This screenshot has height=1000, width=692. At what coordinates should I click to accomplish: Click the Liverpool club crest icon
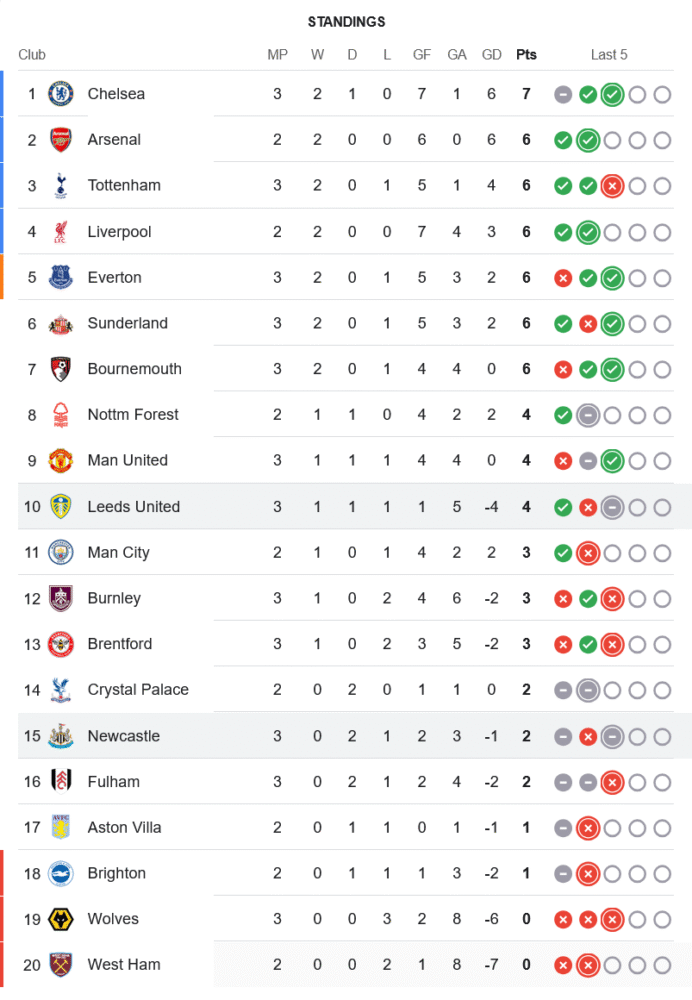[61, 232]
